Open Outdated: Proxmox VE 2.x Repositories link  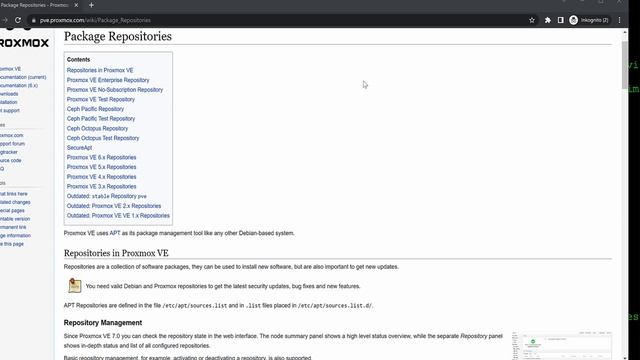point(114,206)
